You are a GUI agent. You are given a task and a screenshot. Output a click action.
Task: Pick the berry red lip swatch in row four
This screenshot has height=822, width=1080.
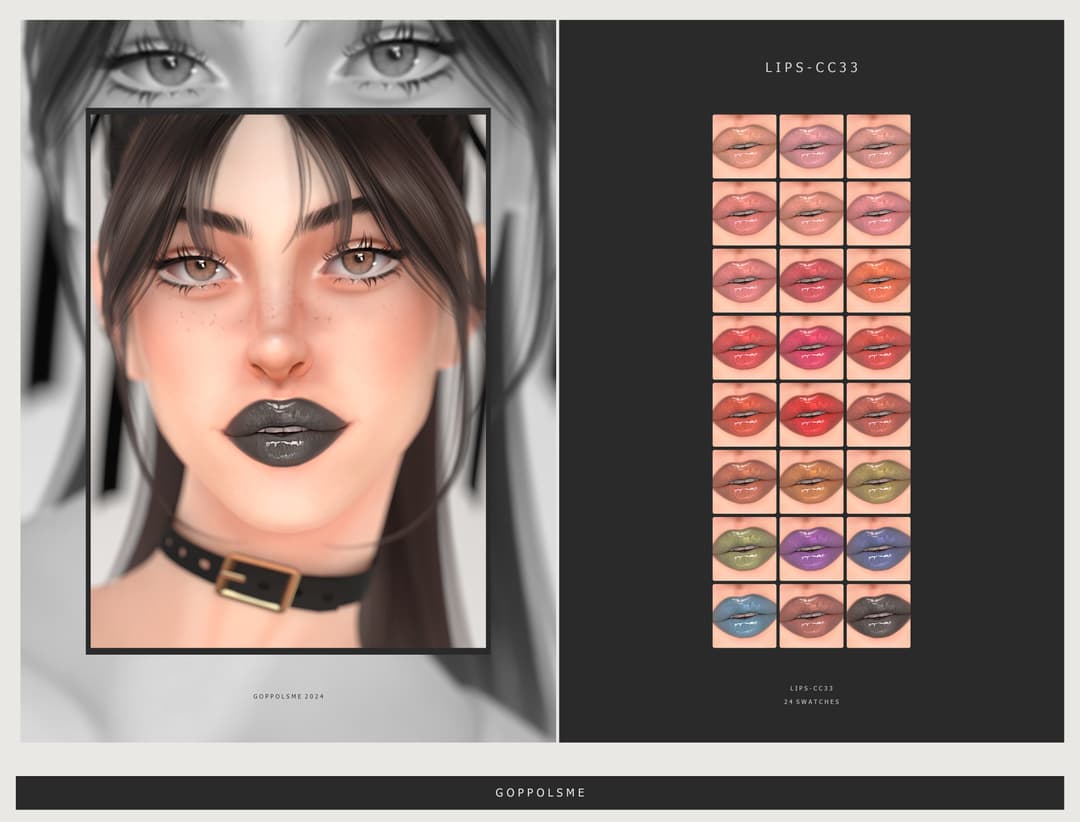point(744,349)
